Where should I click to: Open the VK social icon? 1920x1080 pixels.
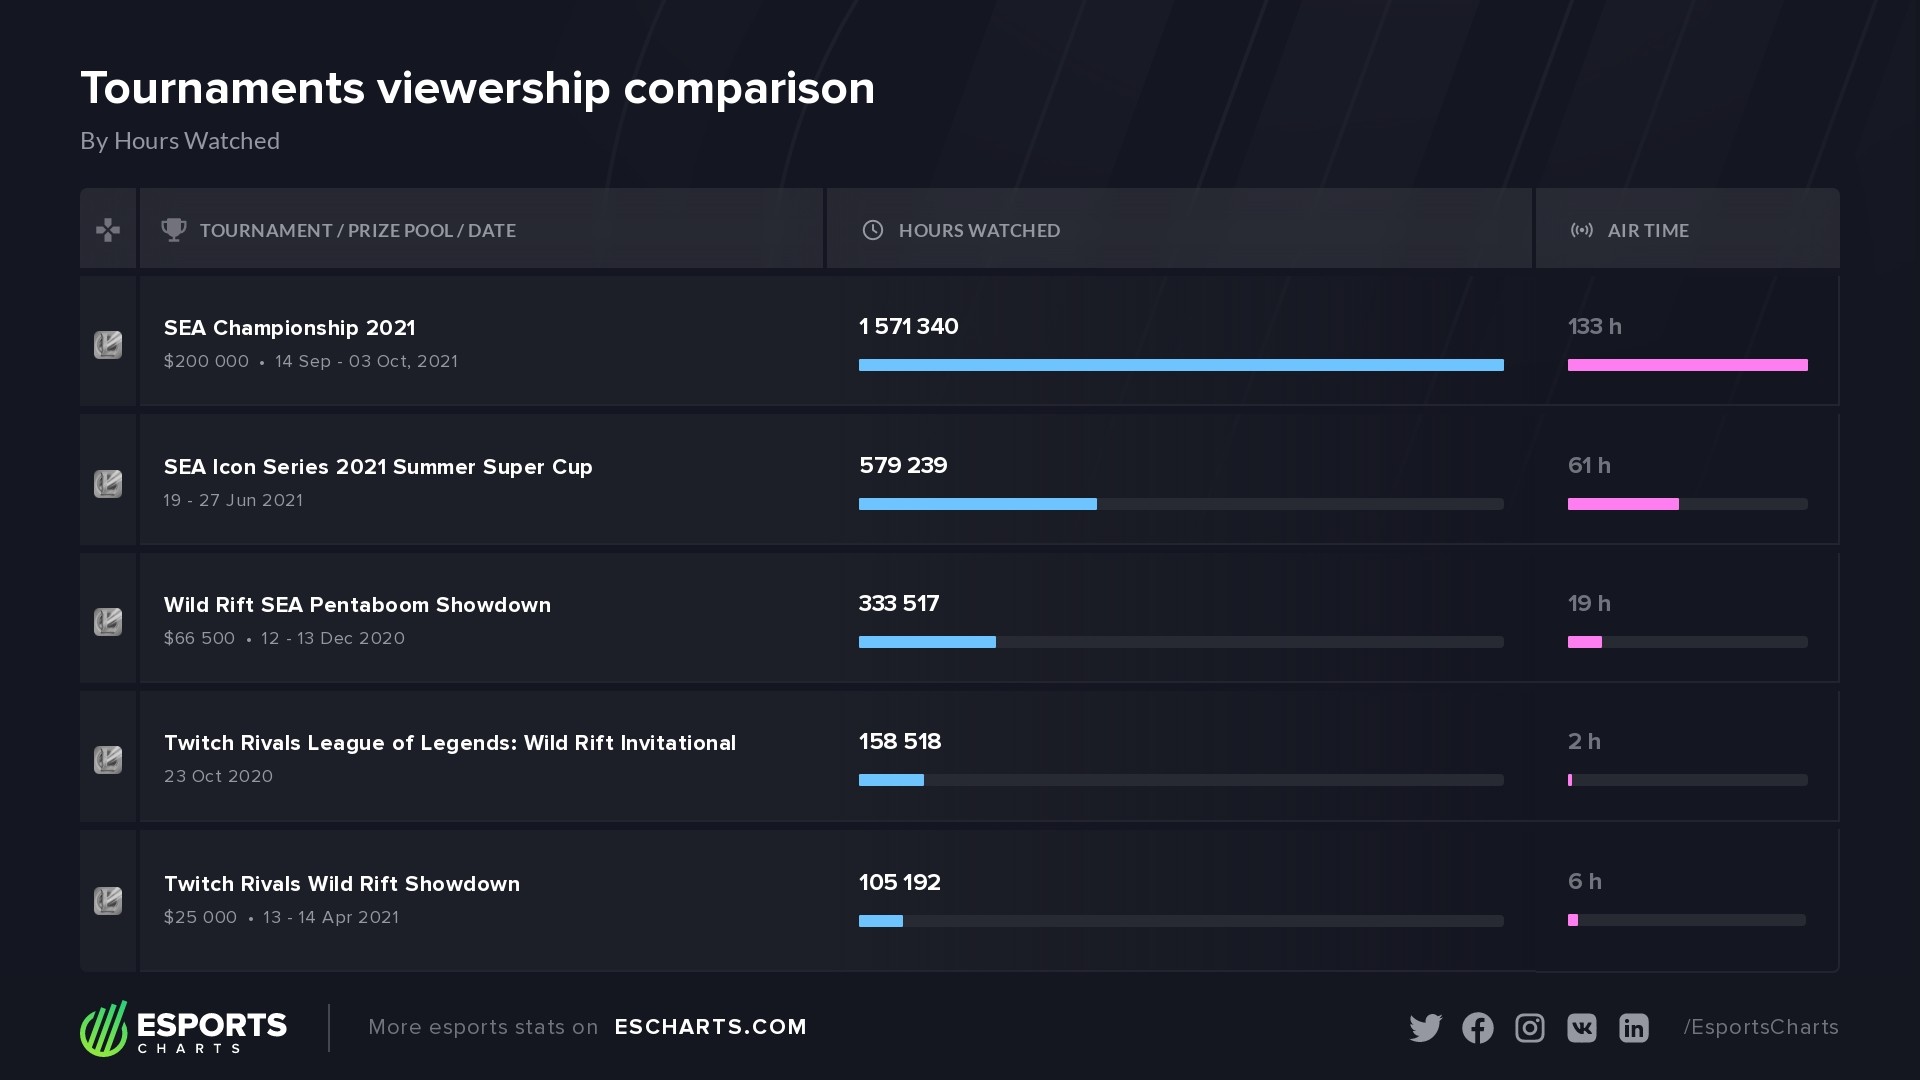coord(1581,1028)
